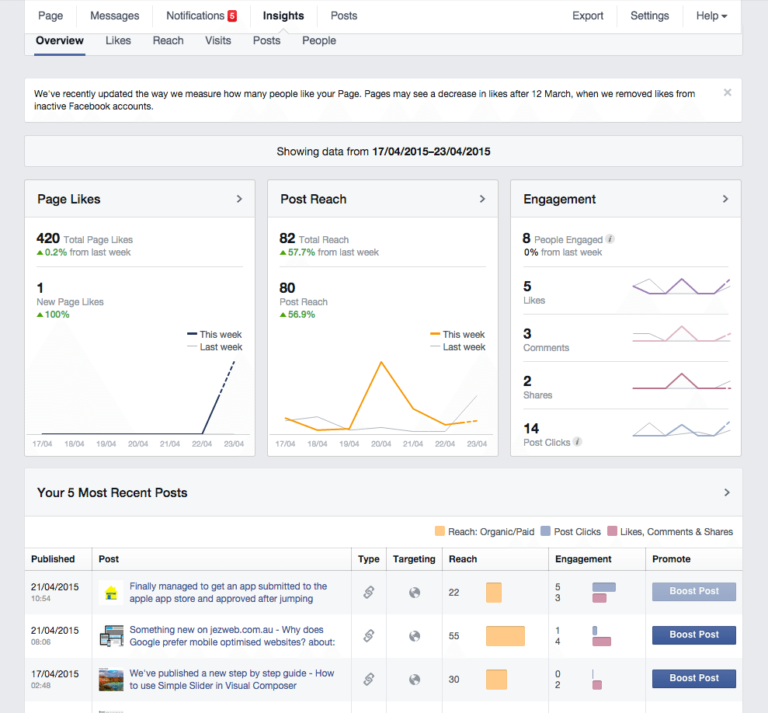This screenshot has width=768, height=713.
Task: Click the Engagement column header in posts table
Action: pyautogui.click(x=583, y=559)
